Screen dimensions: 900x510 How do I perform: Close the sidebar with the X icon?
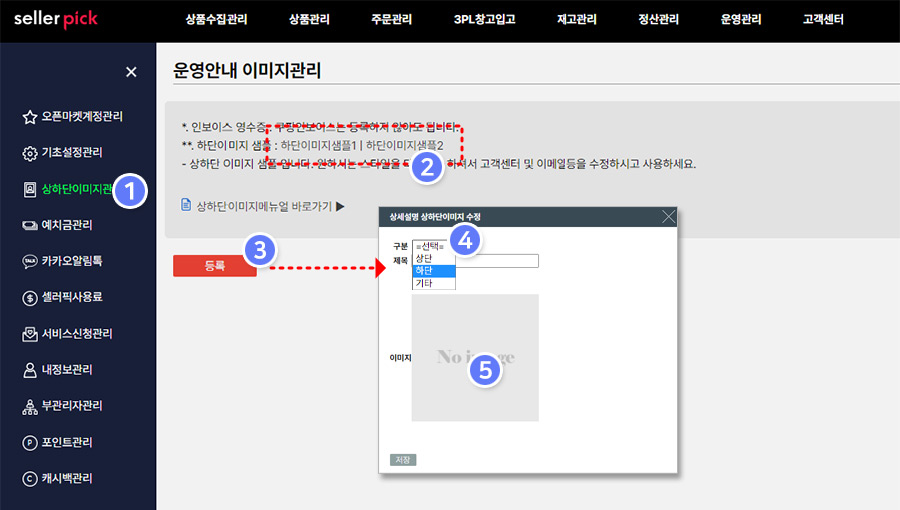pos(131,71)
